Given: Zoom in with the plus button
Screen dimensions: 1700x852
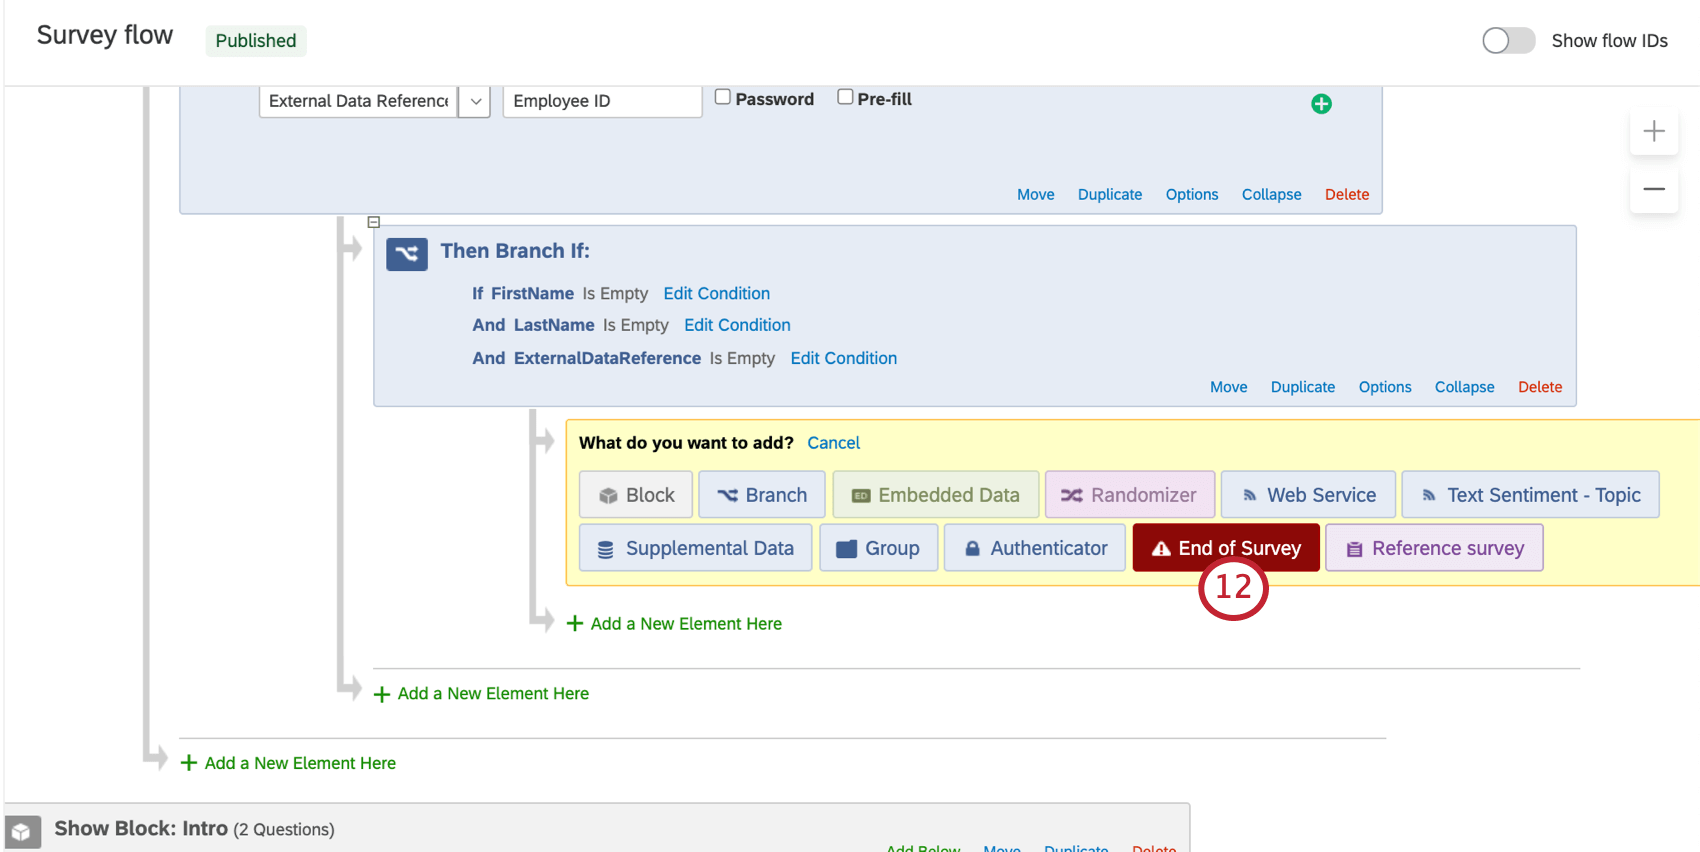Looking at the screenshot, I should [x=1654, y=131].
